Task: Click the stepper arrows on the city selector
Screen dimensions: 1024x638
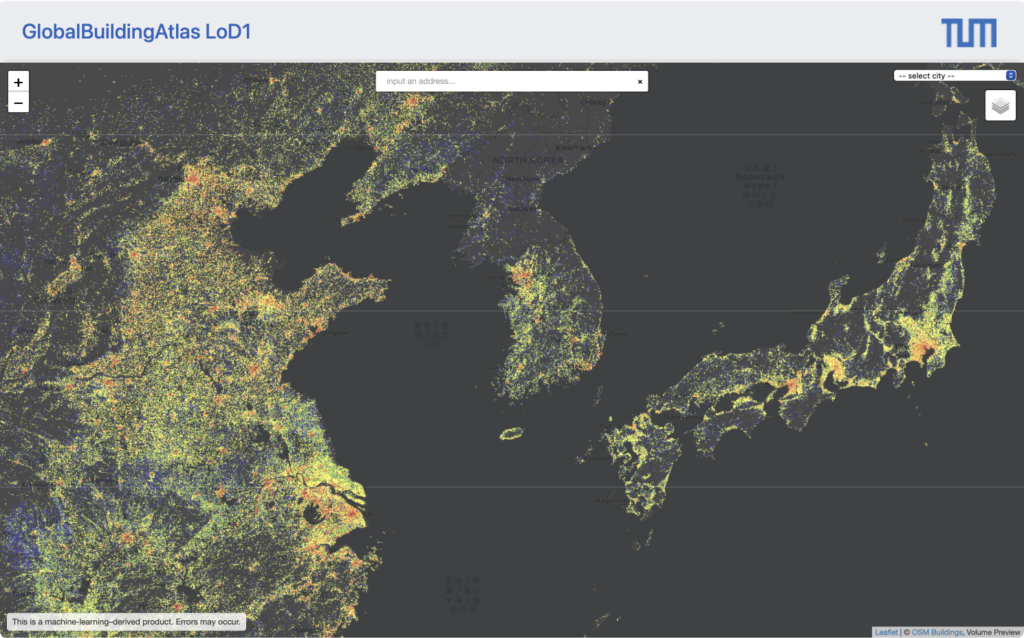Action: tap(1010, 74)
